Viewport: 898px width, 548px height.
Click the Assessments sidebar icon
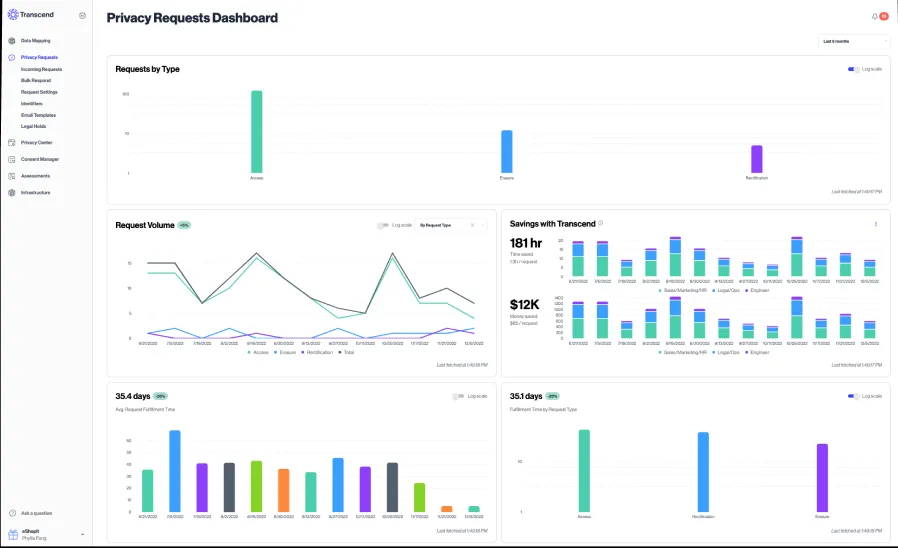(x=11, y=176)
